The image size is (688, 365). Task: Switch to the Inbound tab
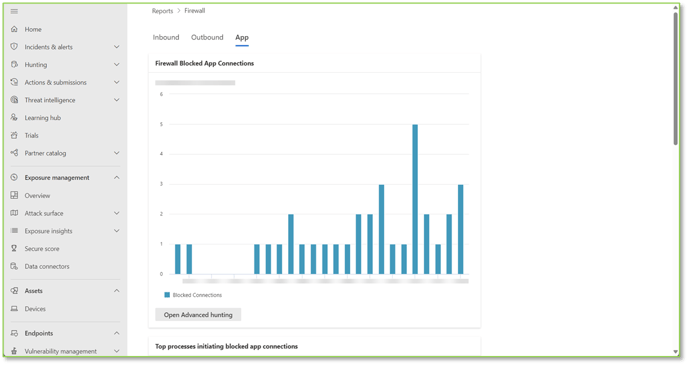click(166, 37)
